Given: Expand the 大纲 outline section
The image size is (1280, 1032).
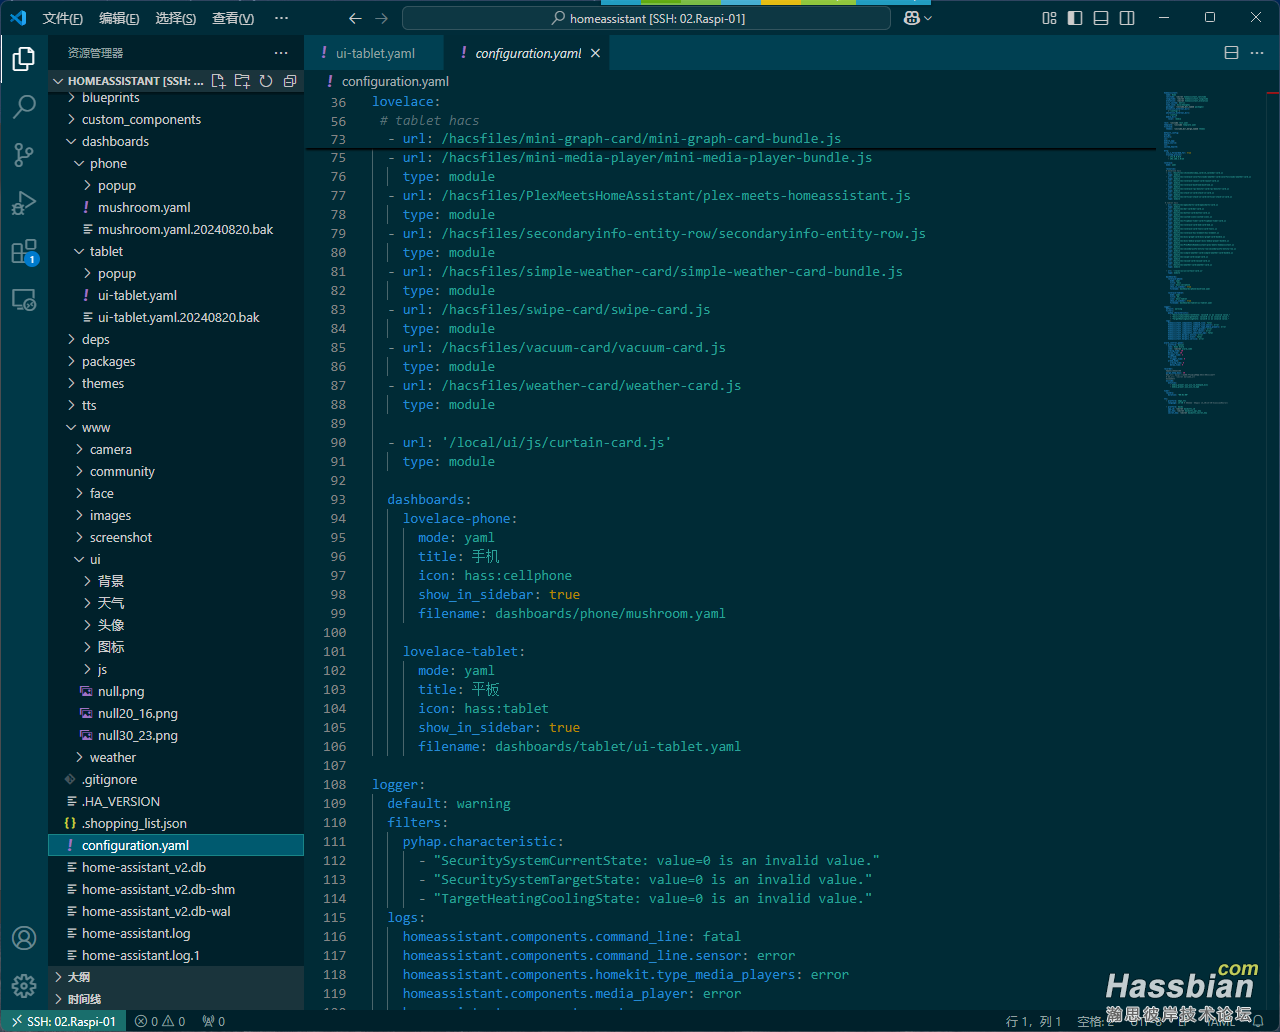Looking at the screenshot, I should (176, 977).
